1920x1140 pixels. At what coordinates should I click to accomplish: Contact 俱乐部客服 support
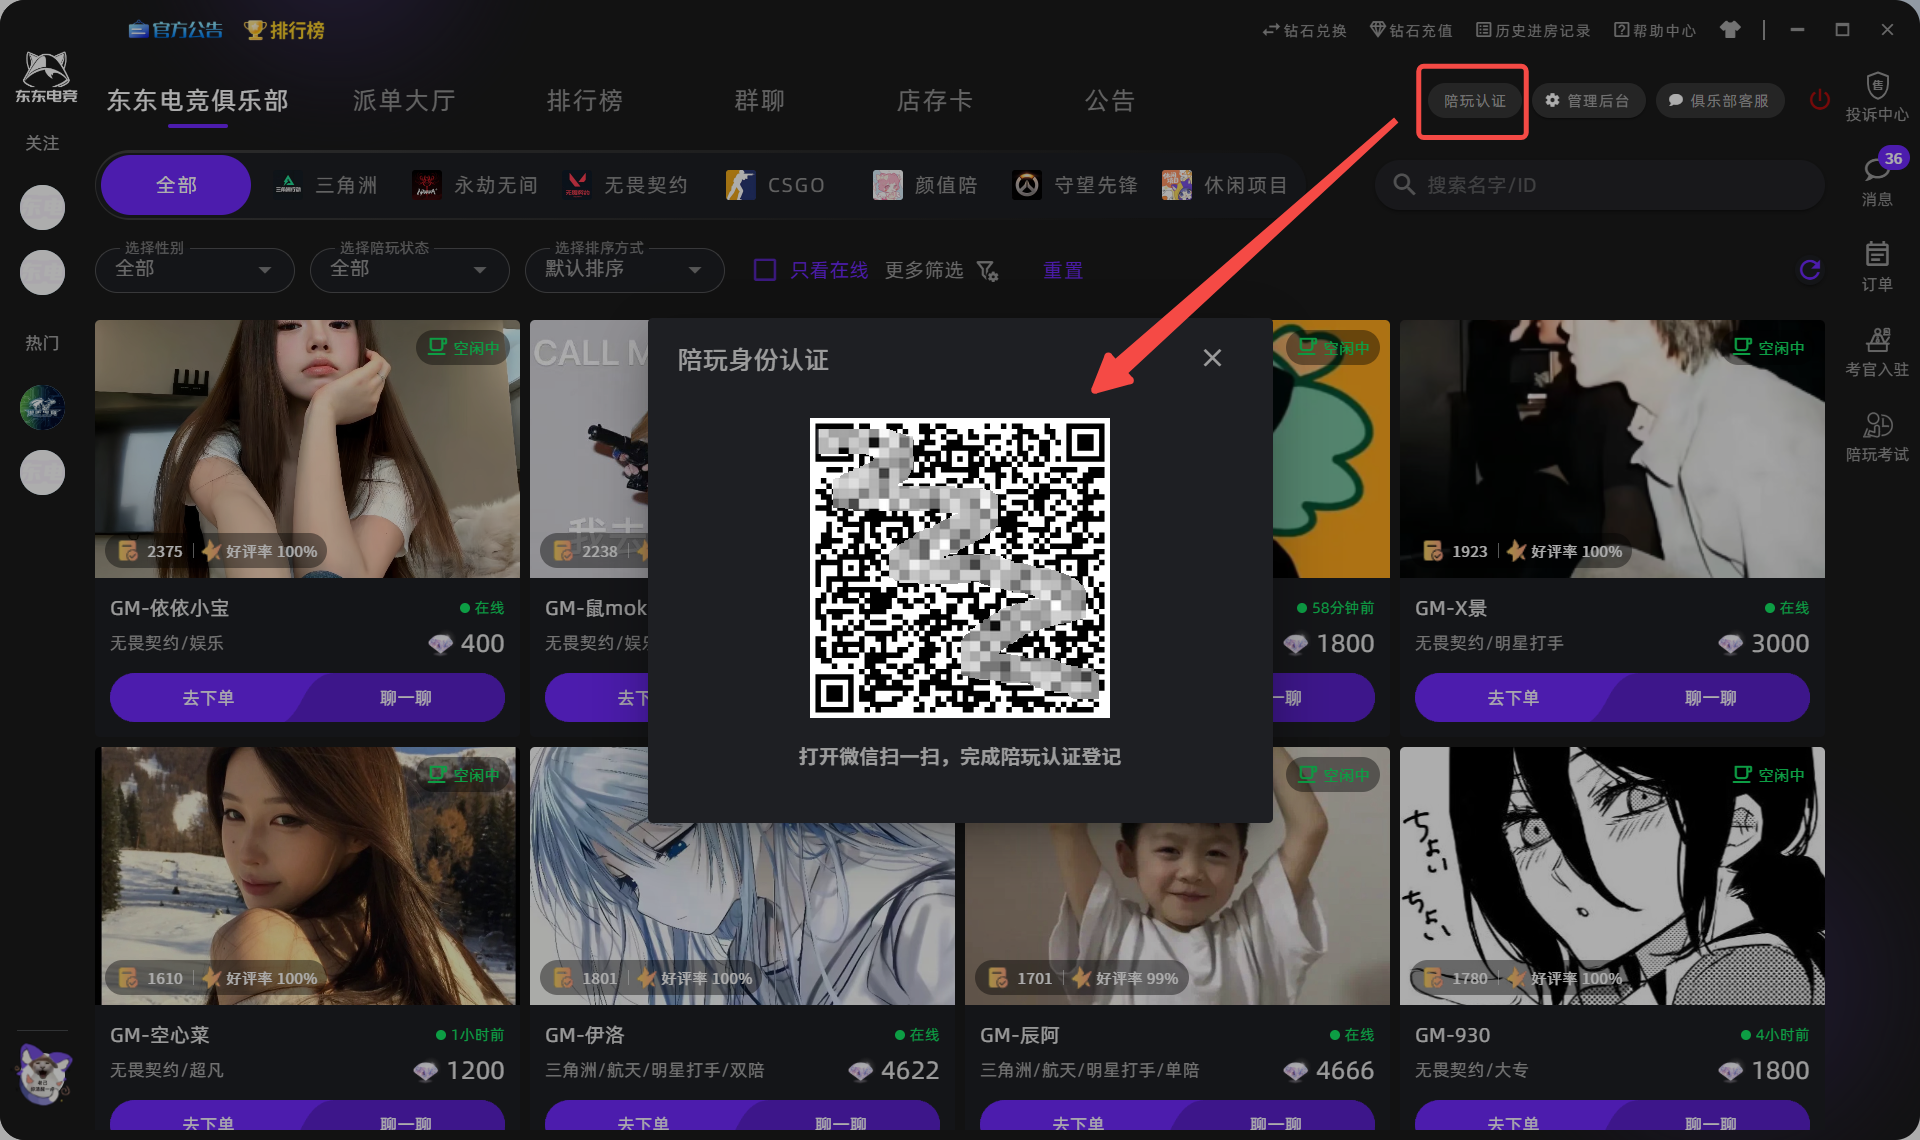point(1720,101)
